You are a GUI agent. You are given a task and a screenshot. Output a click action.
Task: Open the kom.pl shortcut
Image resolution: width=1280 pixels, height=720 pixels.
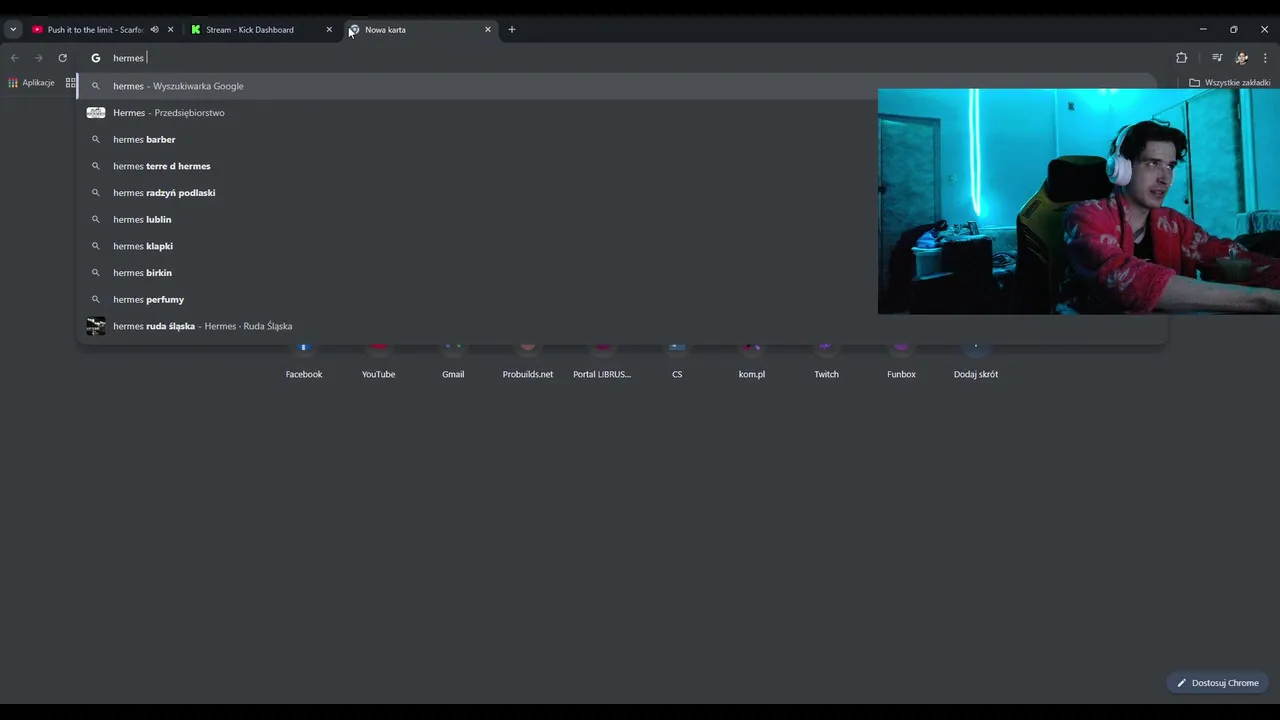tap(752, 362)
